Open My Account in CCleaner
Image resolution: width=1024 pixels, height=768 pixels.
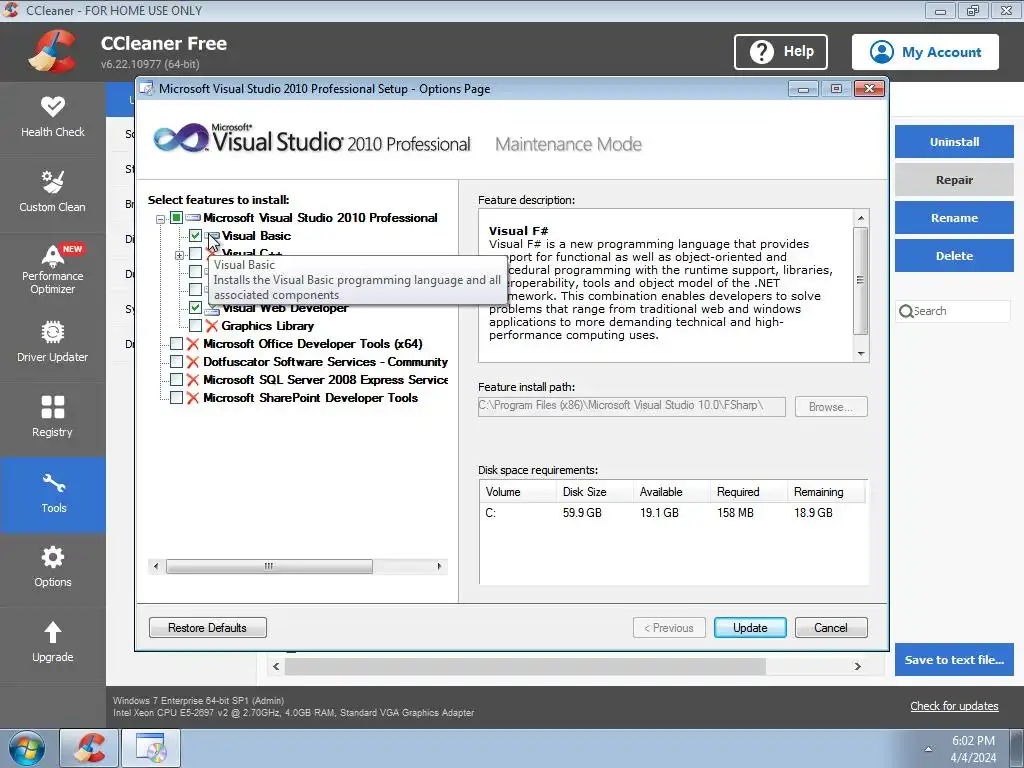click(925, 52)
